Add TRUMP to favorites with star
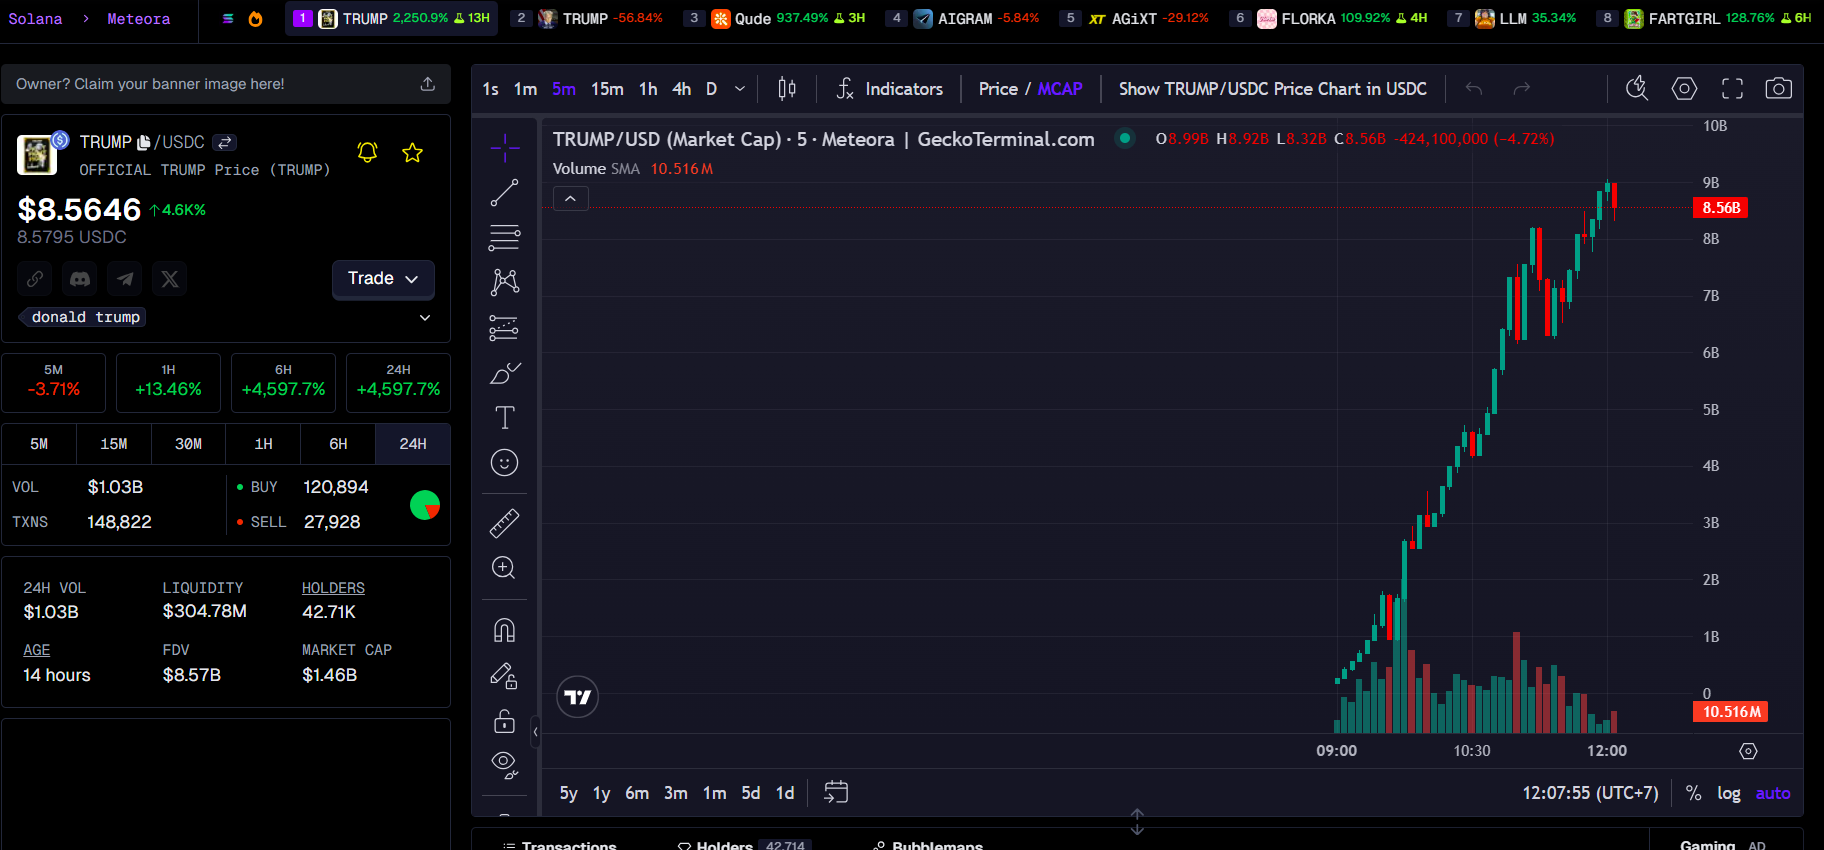 (412, 152)
